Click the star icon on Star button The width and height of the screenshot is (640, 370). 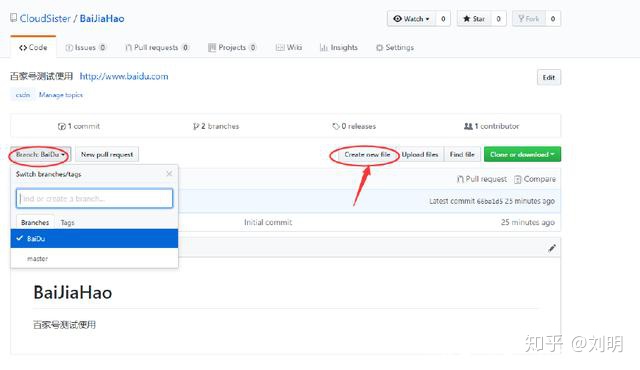467,19
